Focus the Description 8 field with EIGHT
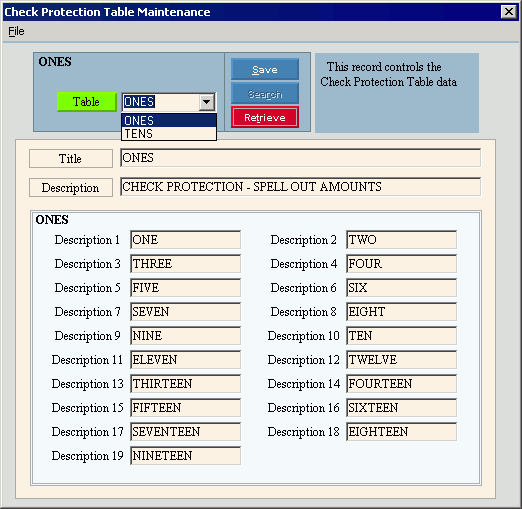522x509 pixels. 401,312
